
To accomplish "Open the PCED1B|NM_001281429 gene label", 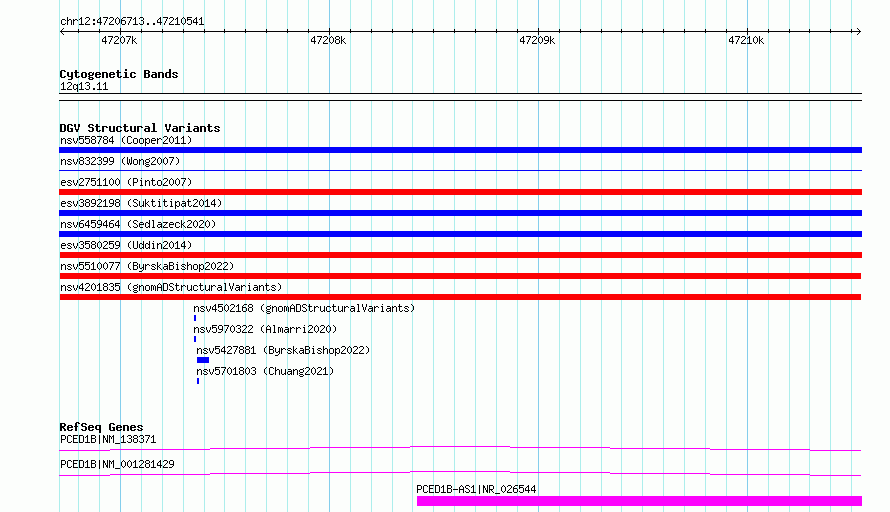I will [117, 464].
